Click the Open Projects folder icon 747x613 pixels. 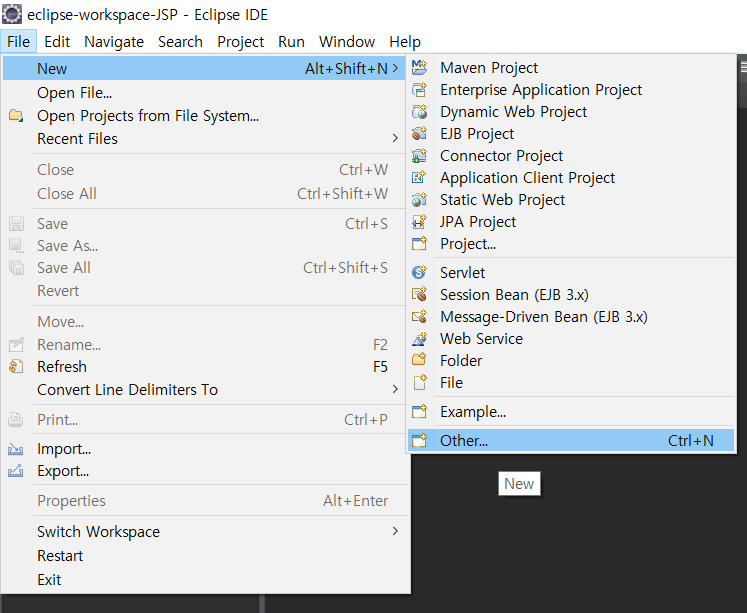16,116
